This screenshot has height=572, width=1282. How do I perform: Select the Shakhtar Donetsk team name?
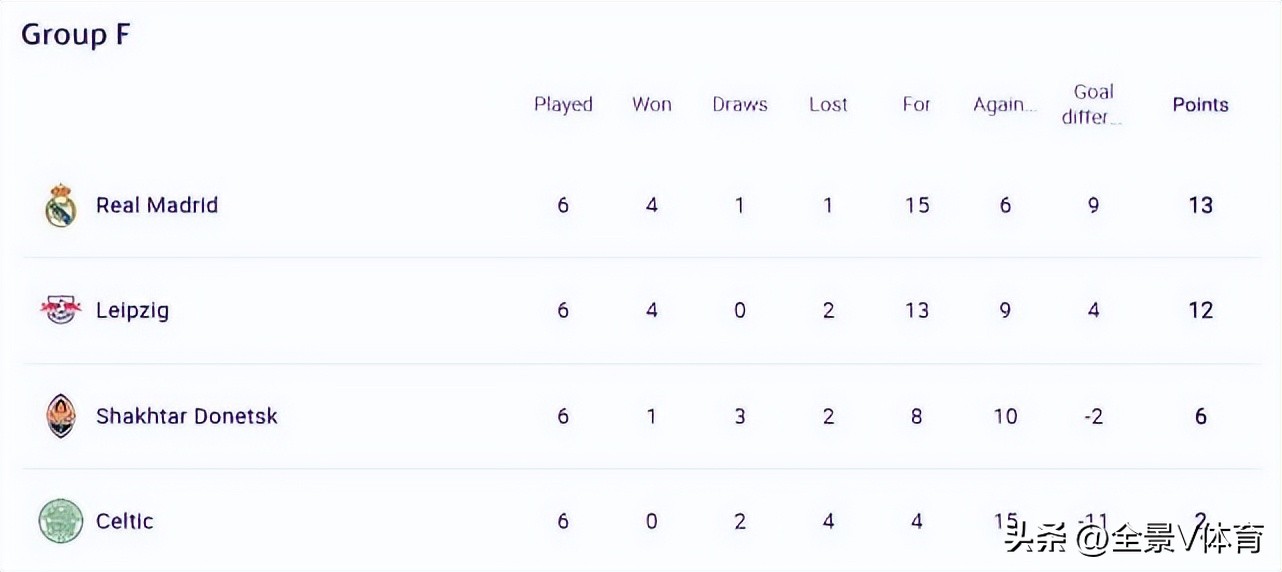coord(187,416)
